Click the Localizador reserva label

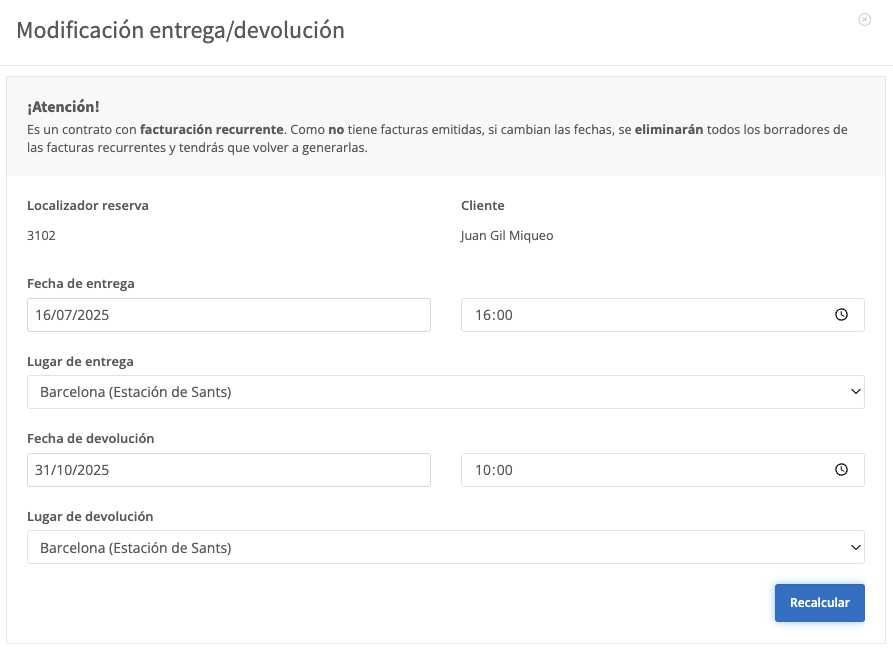88,206
